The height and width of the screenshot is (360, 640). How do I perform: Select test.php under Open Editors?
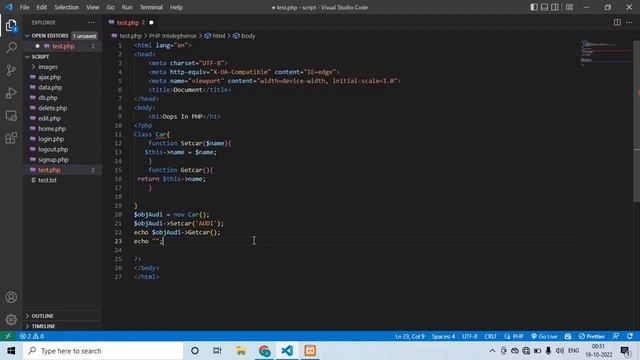pyautogui.click(x=62, y=46)
